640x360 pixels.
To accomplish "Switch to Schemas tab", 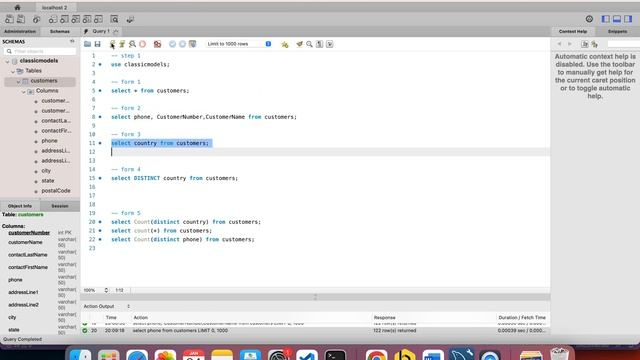I will 60,31.
